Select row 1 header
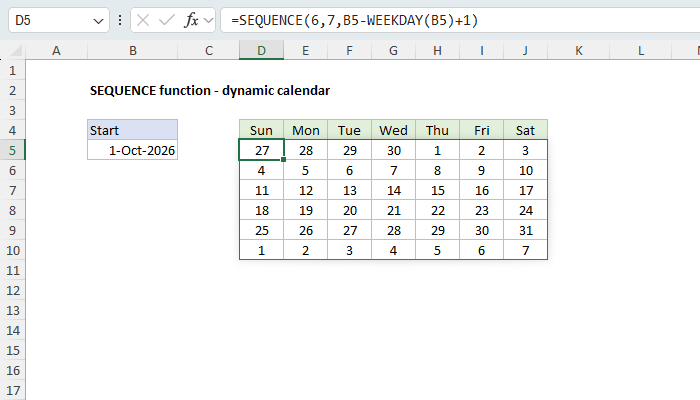 tap(12, 70)
